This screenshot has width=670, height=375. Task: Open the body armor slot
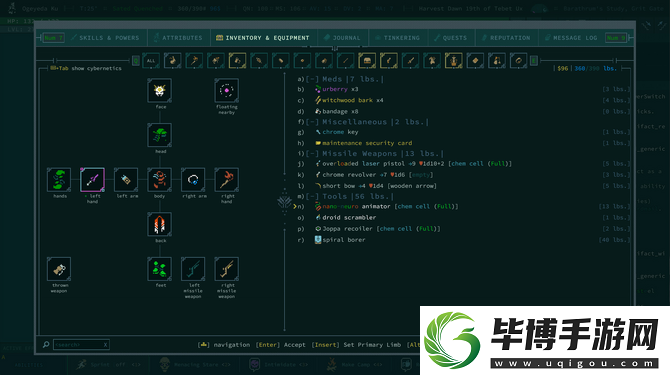coord(159,179)
